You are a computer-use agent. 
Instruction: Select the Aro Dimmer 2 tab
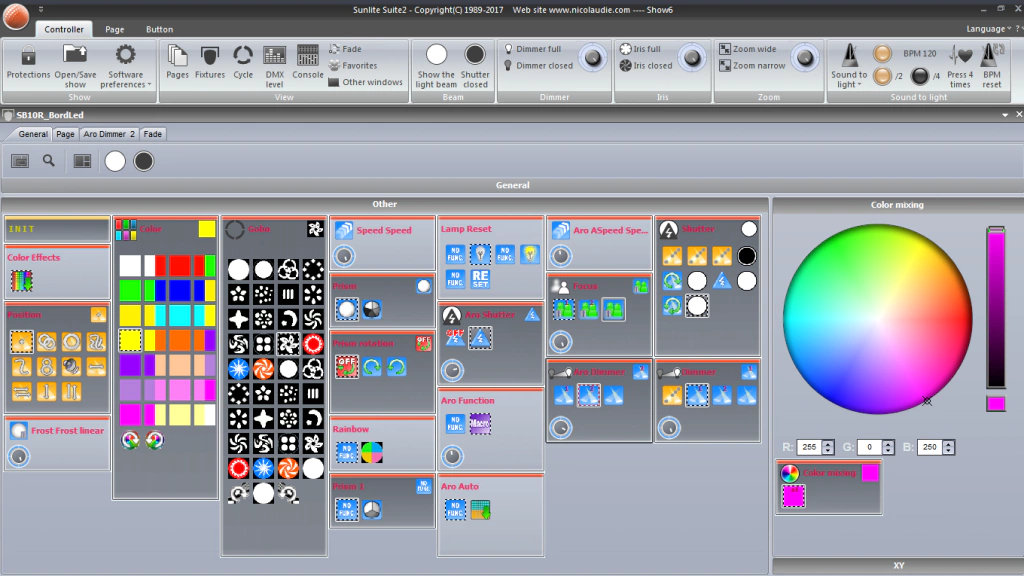coord(108,134)
